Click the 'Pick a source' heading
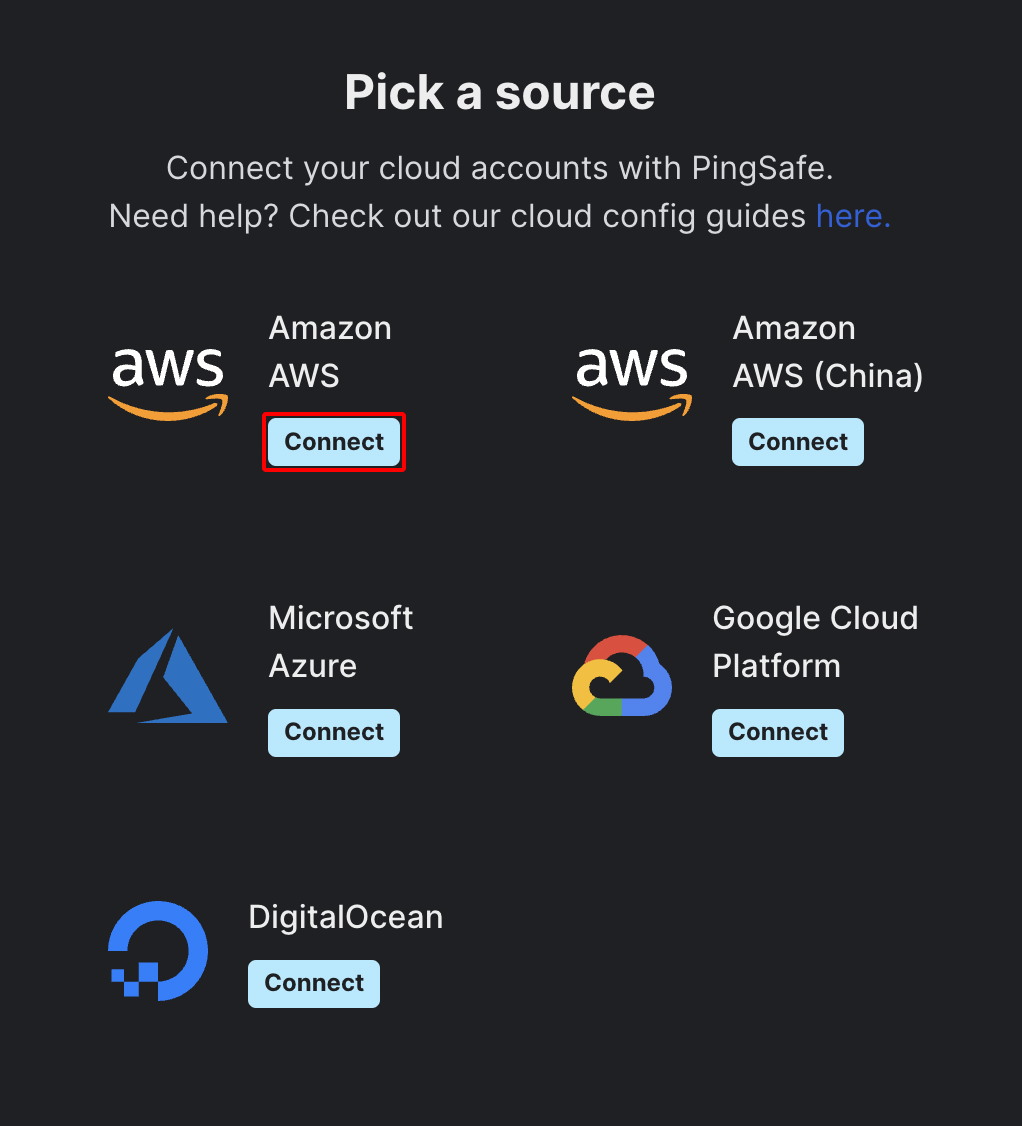 tap(500, 93)
